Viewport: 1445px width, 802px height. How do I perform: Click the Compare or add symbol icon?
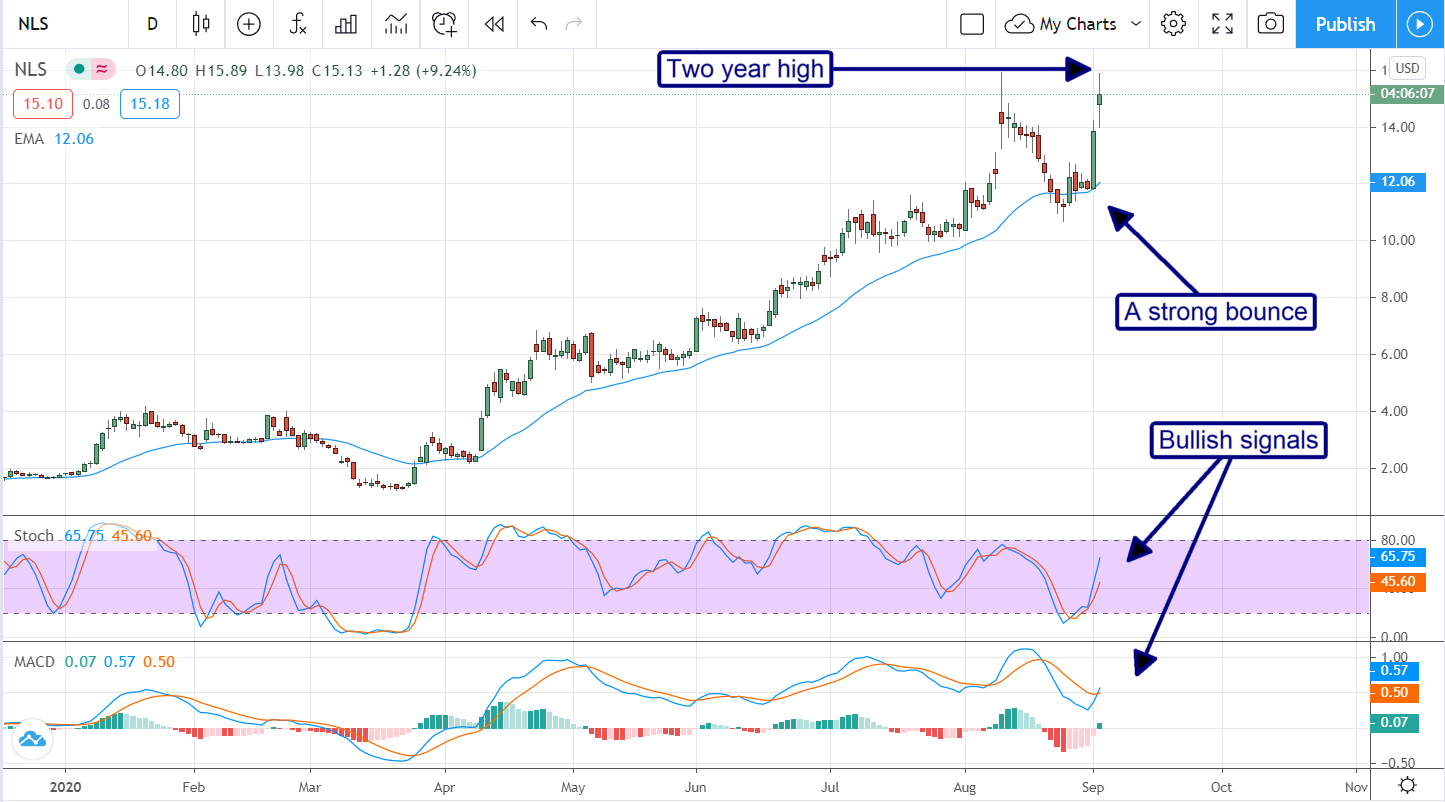[249, 24]
